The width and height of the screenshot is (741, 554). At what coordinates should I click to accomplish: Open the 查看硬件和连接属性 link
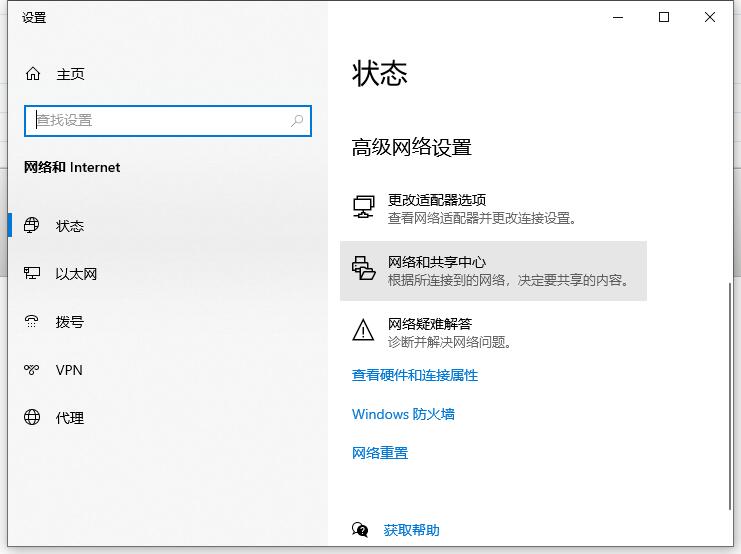coord(415,375)
